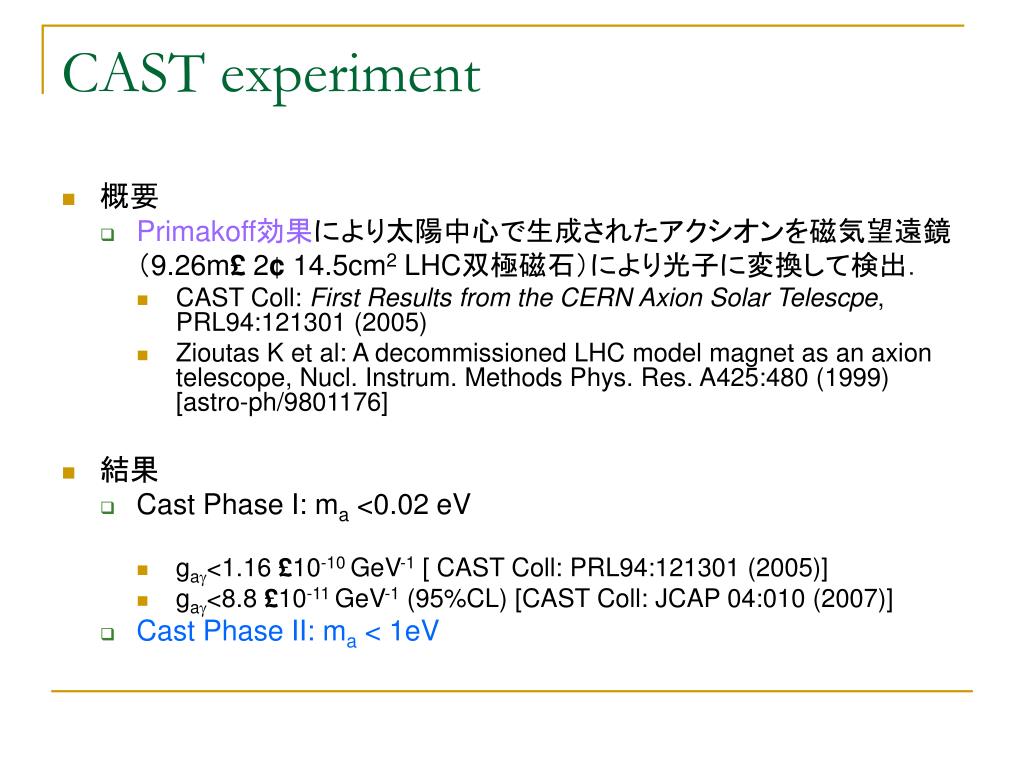This screenshot has width=1024, height=768.
Task: Click the PRL94:121301 (2005) text under CAST Coll
Action: [301, 323]
